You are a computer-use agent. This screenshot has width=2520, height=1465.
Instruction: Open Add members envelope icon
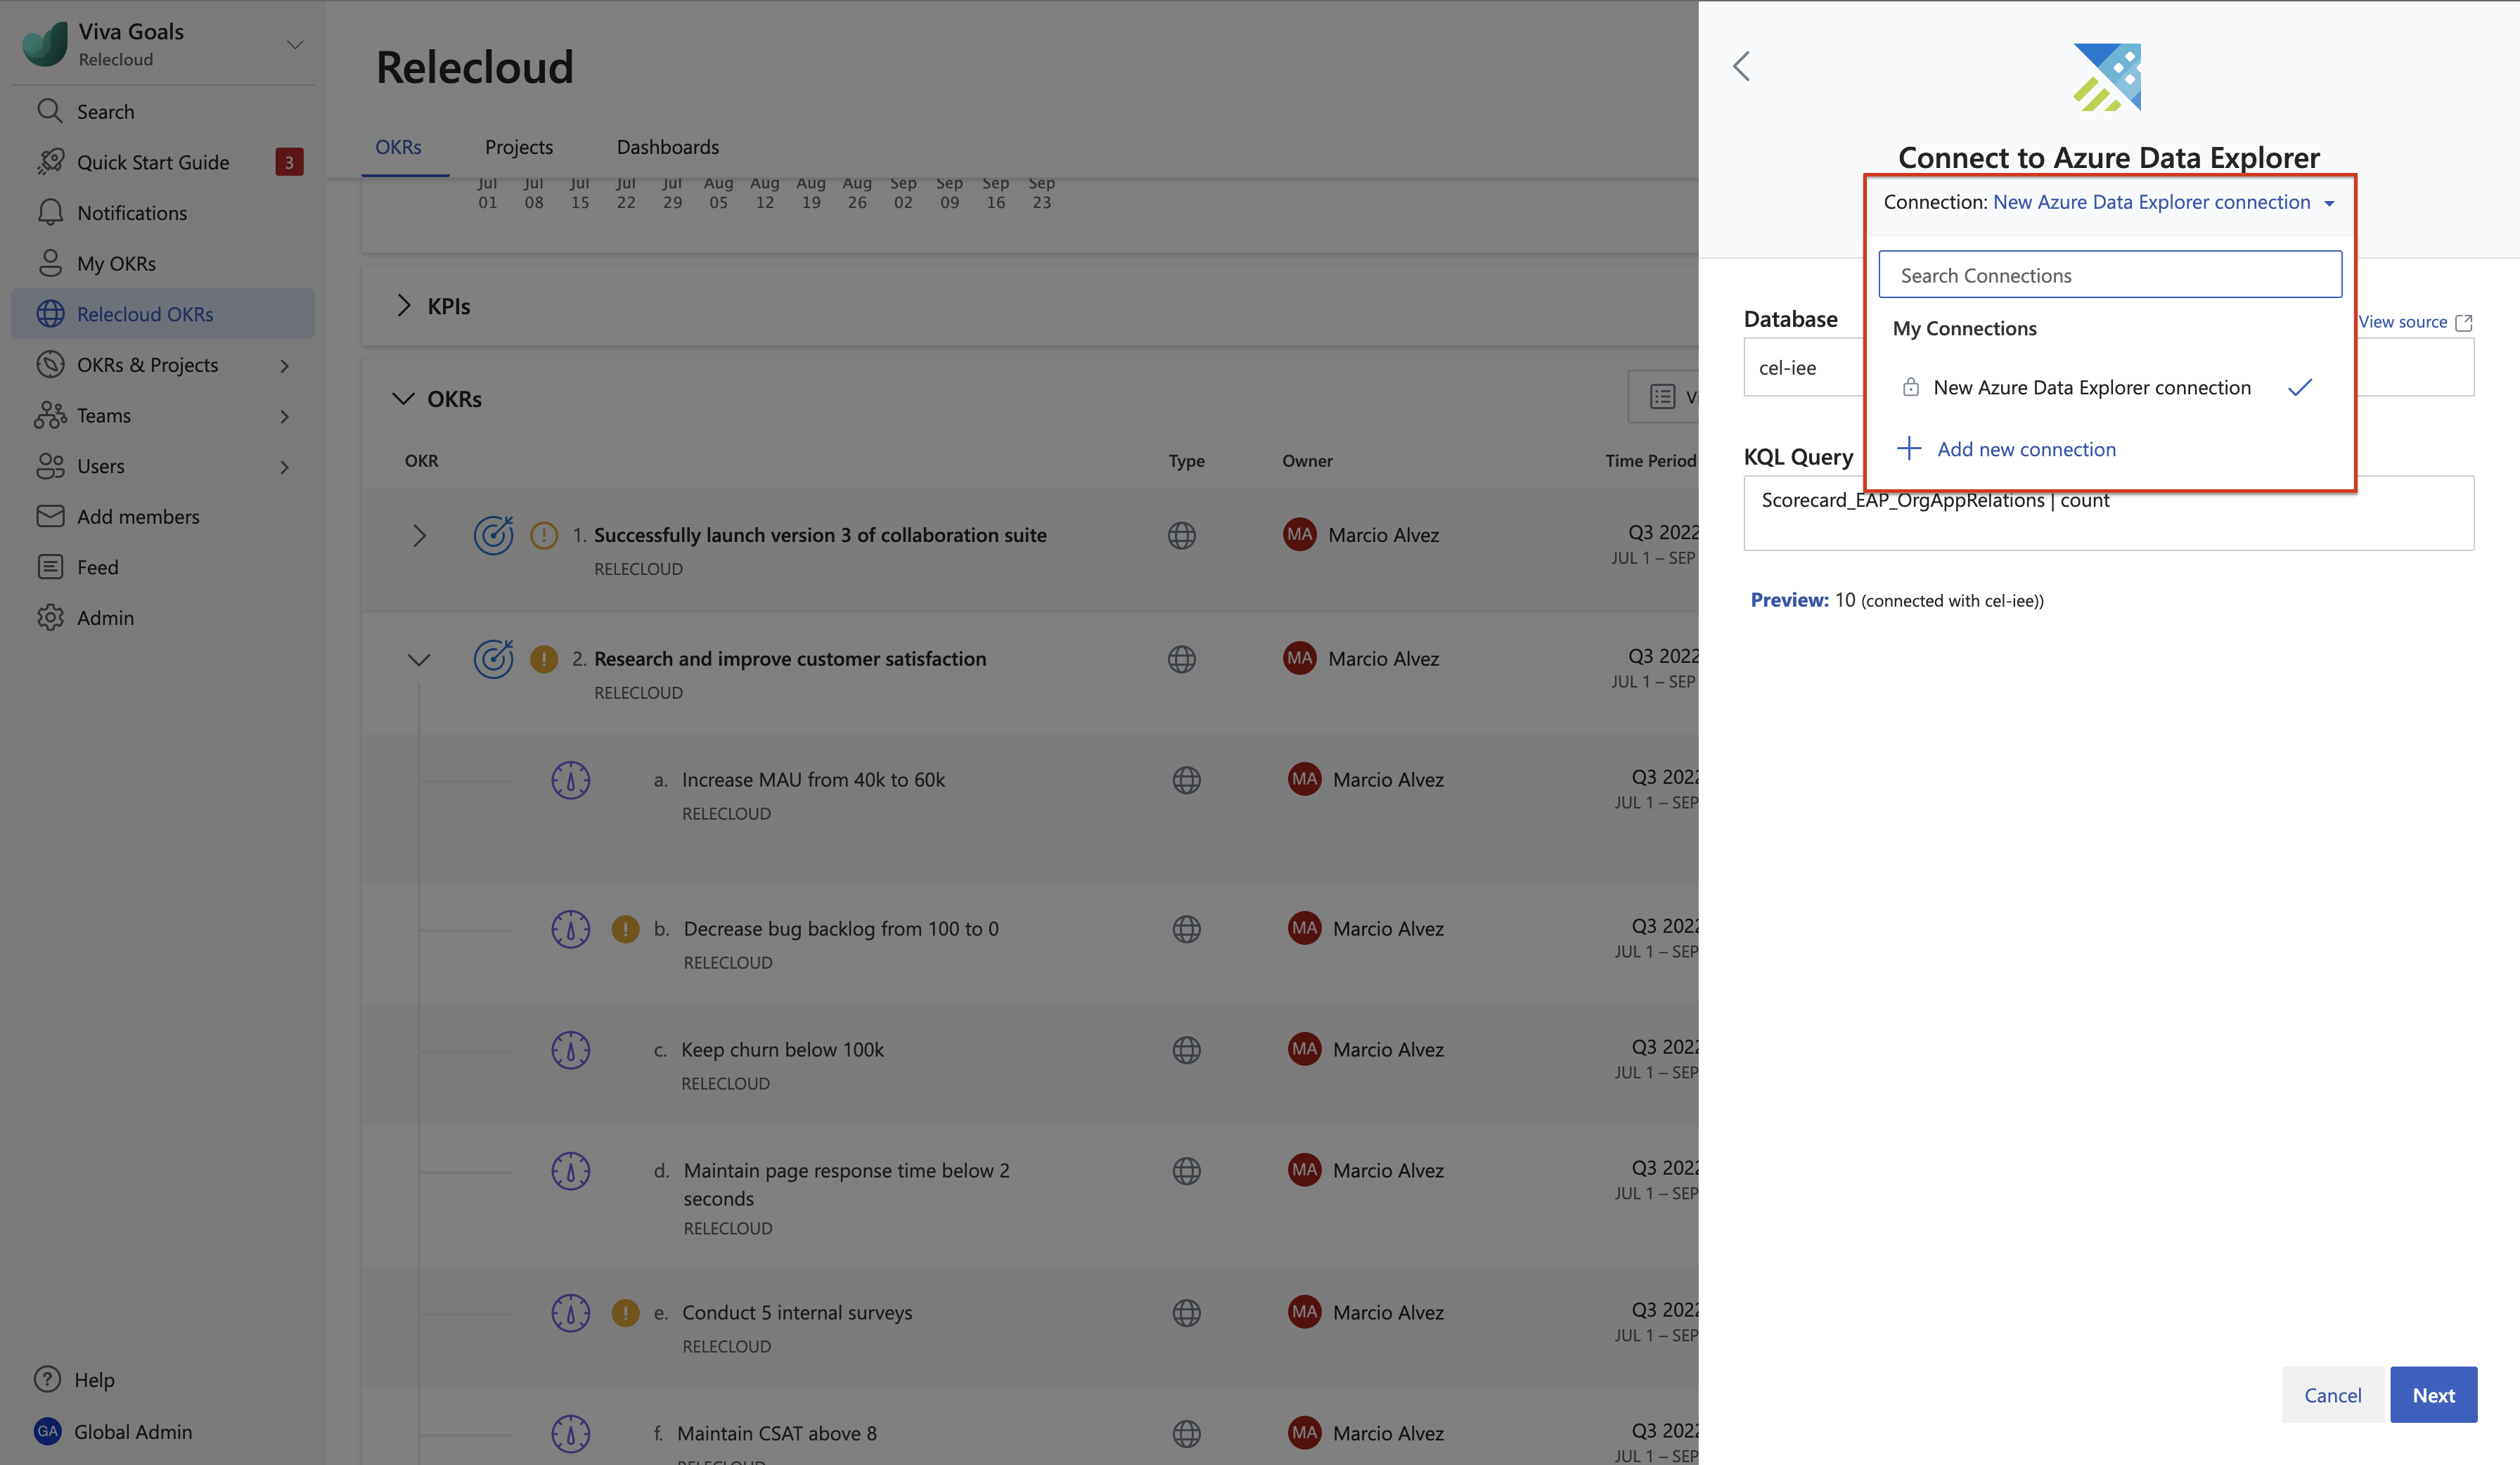coord(50,516)
